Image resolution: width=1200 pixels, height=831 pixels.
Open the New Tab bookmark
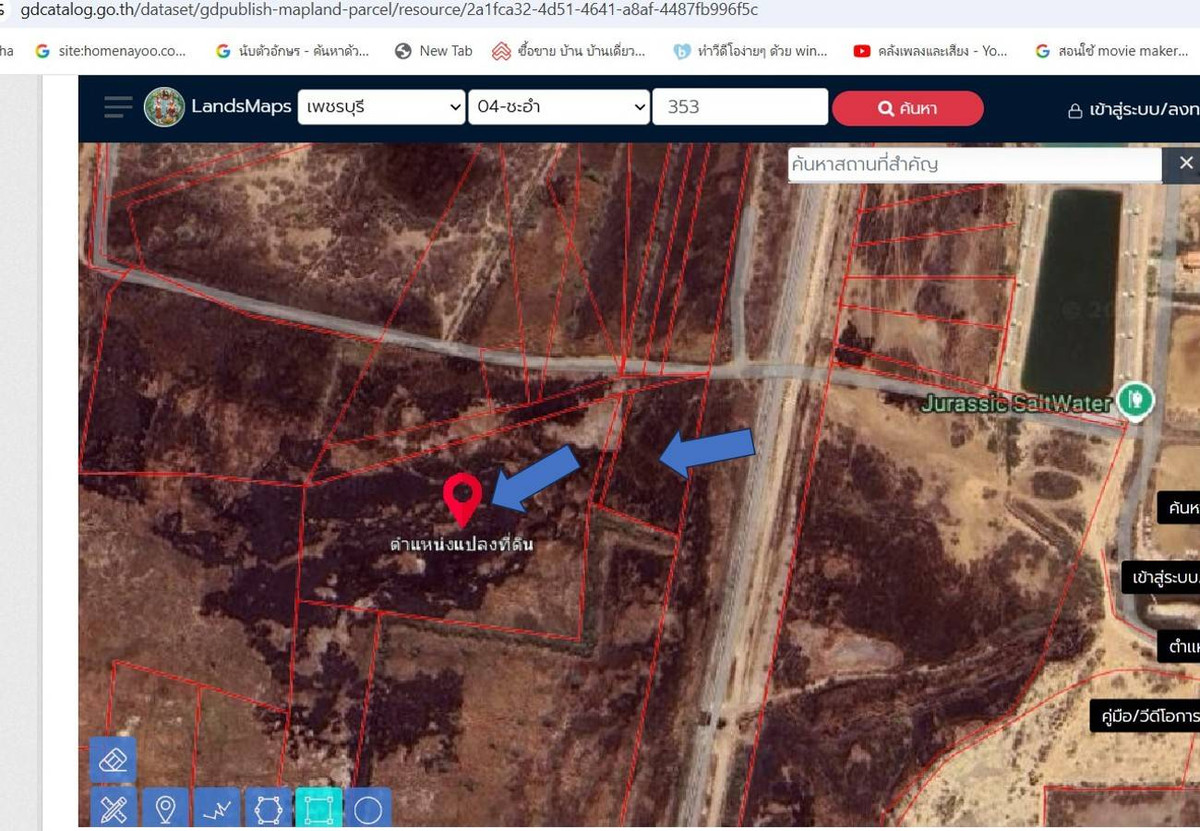click(x=433, y=51)
